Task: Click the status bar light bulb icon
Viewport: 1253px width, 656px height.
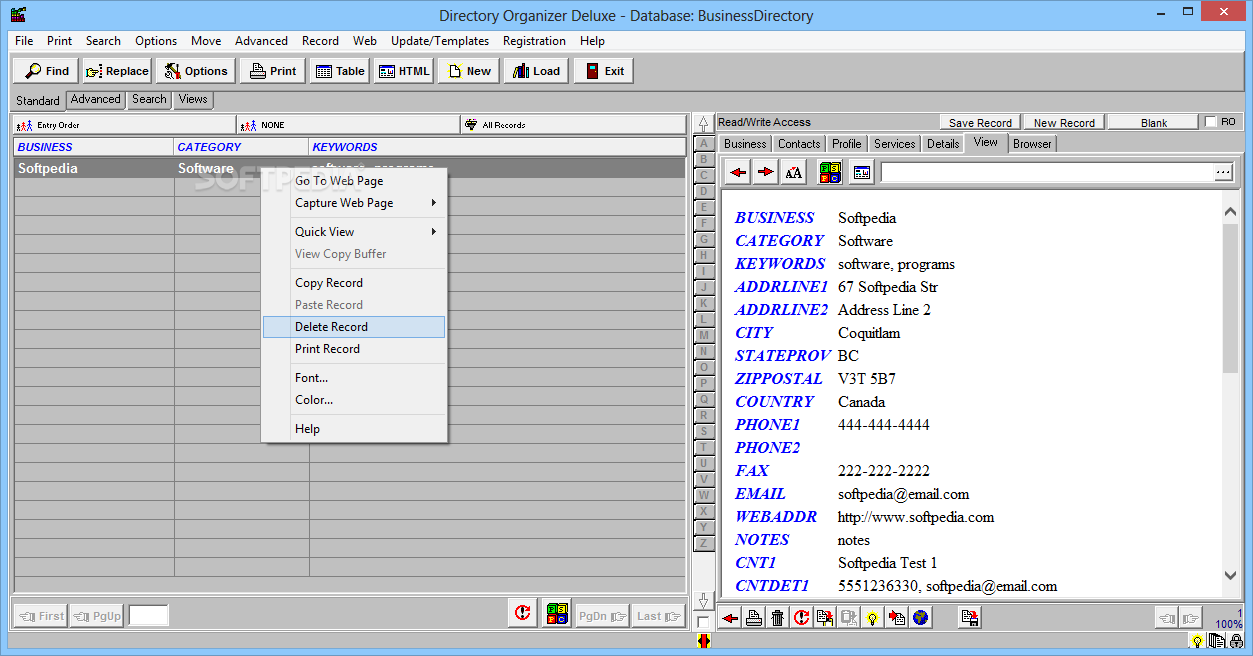Action: click(x=1196, y=641)
